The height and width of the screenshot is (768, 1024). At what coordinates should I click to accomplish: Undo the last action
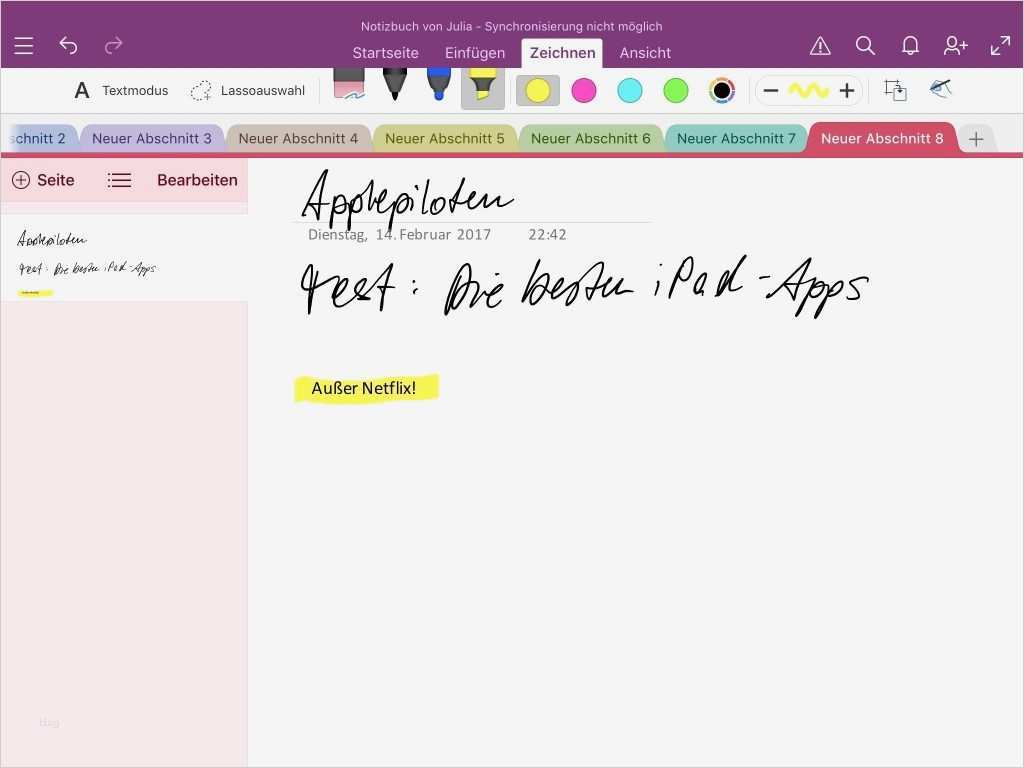(x=69, y=46)
